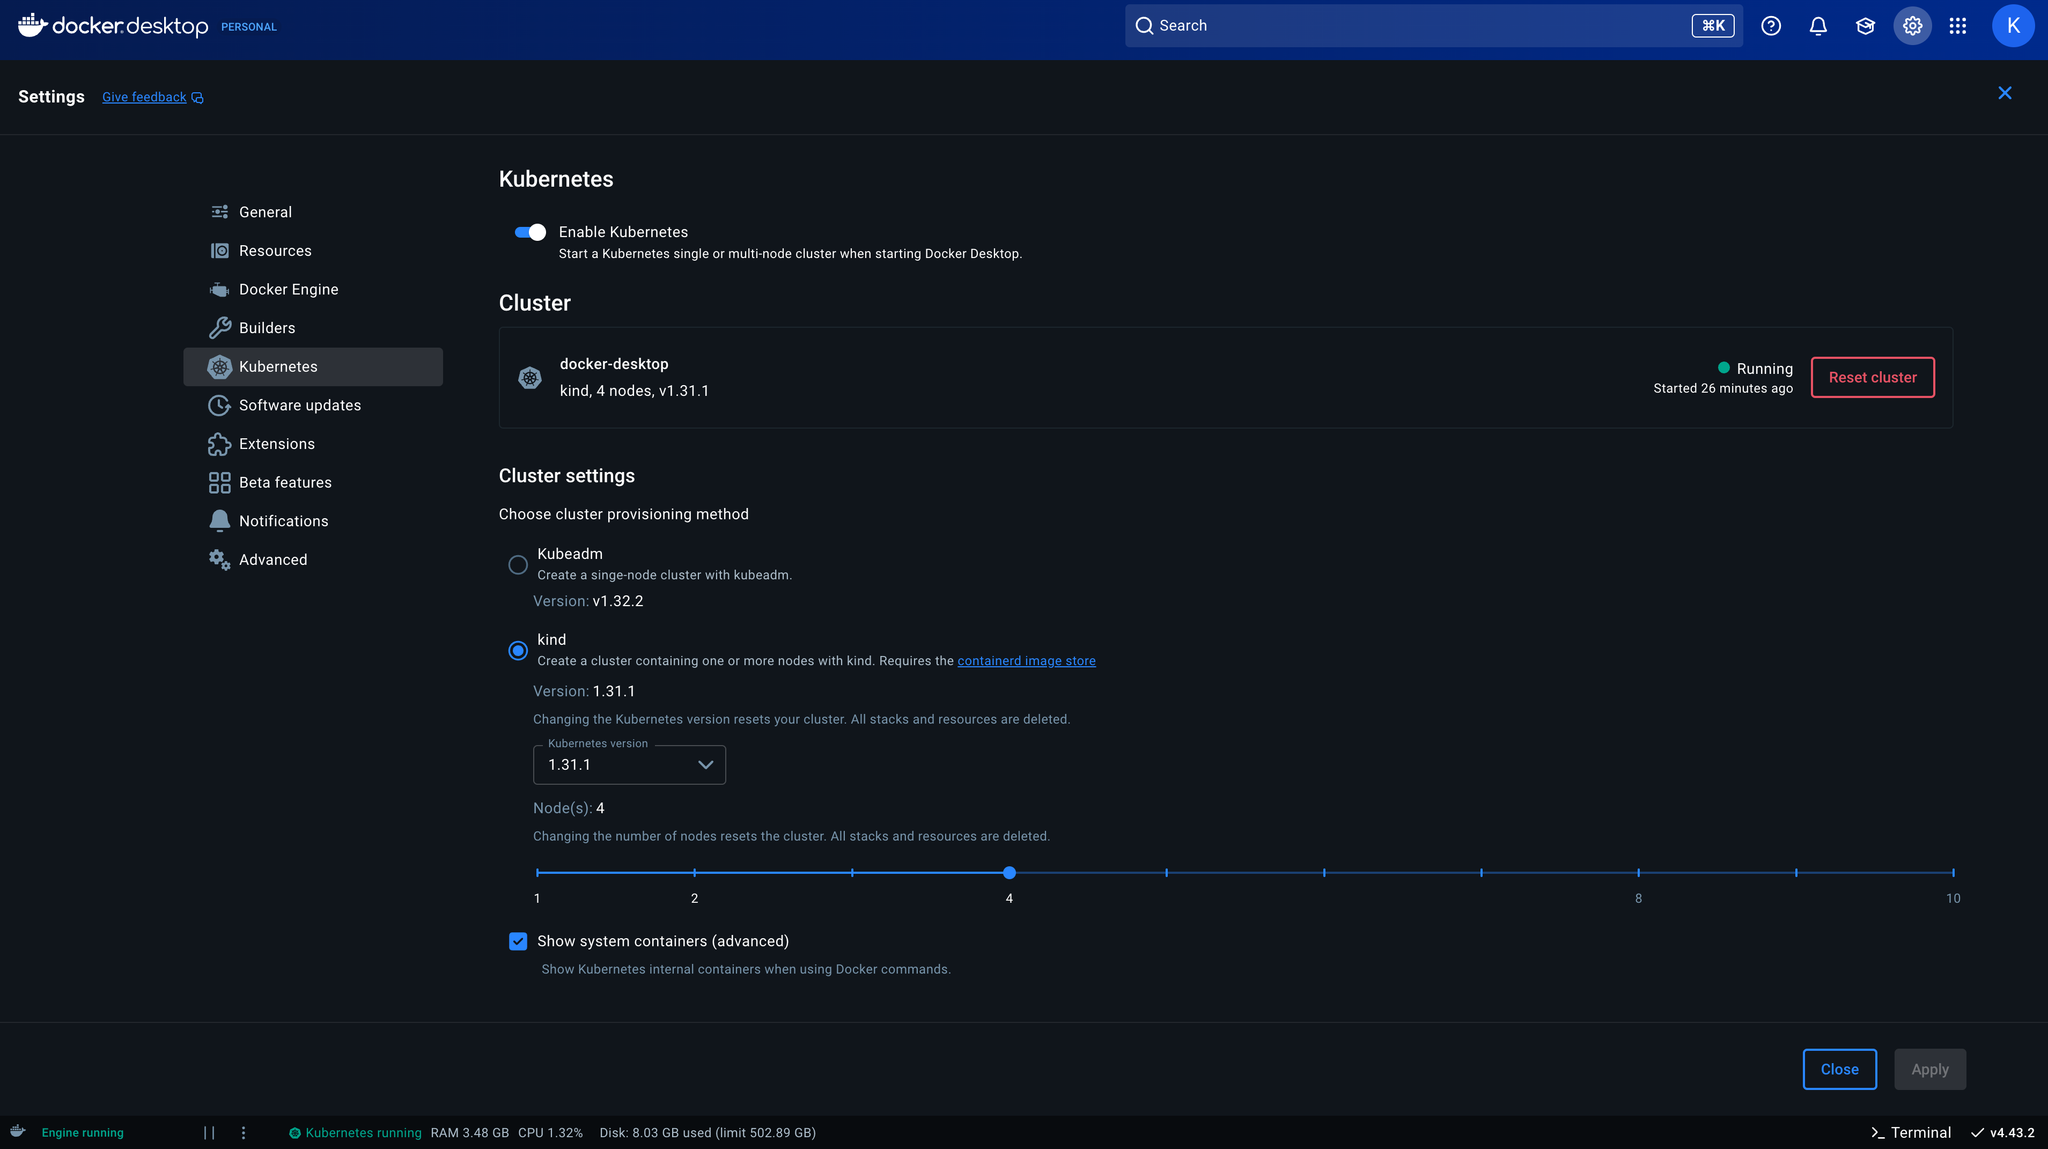Go to Docker Engine settings
The width and height of the screenshot is (2048, 1149).
313,290
